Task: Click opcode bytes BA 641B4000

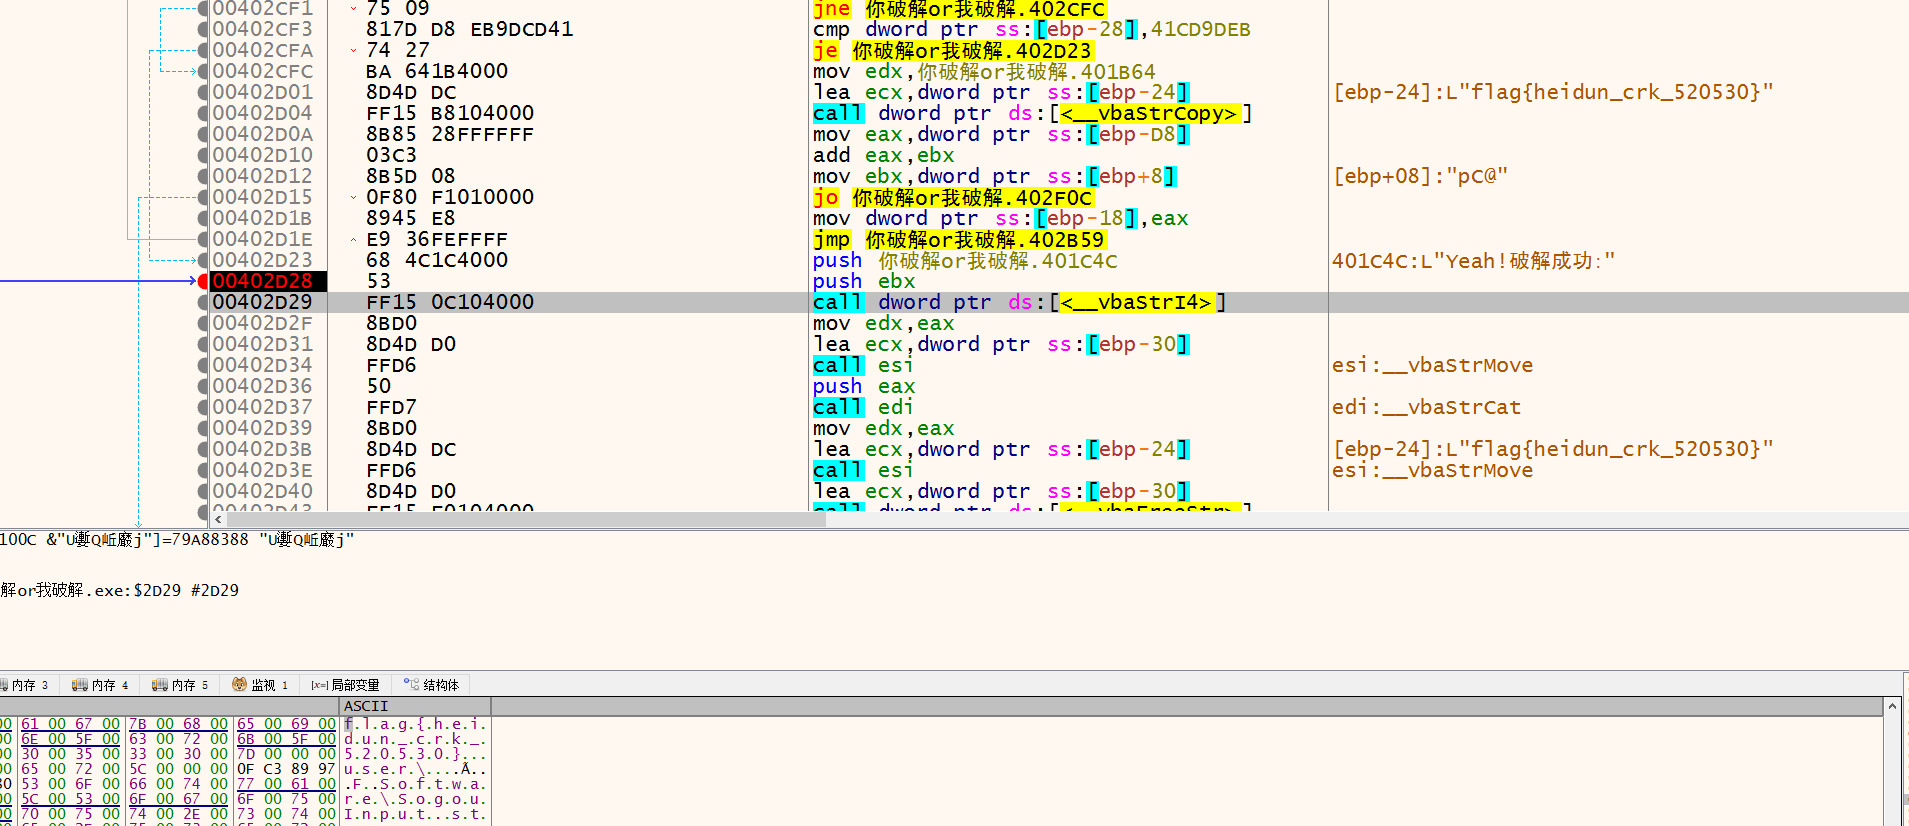Action: tap(437, 71)
